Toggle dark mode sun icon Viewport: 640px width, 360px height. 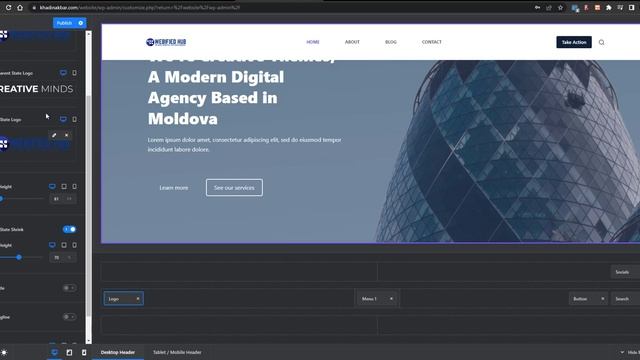point(4,352)
